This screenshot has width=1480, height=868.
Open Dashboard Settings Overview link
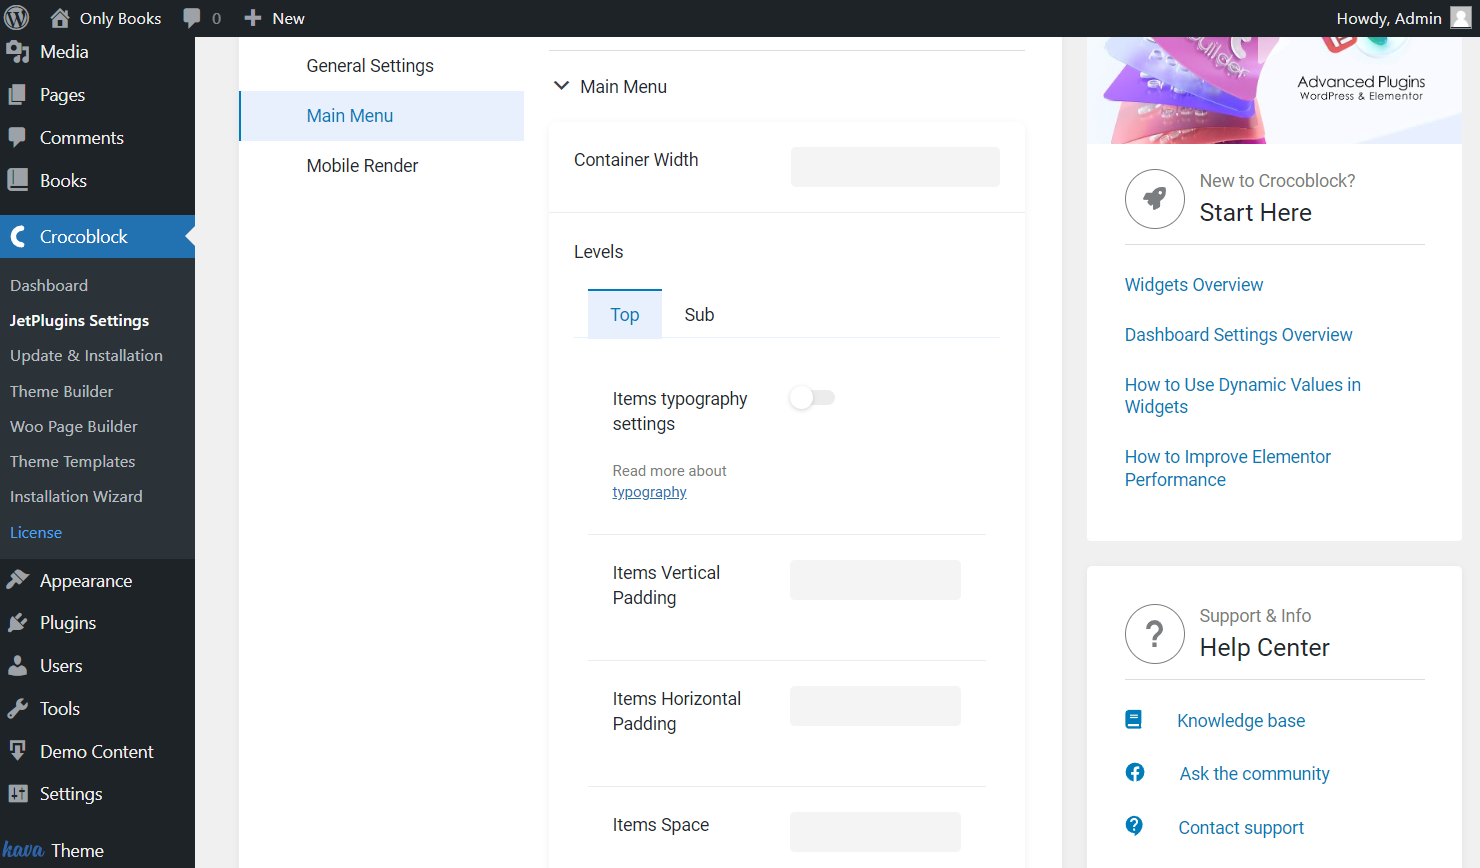coord(1238,335)
